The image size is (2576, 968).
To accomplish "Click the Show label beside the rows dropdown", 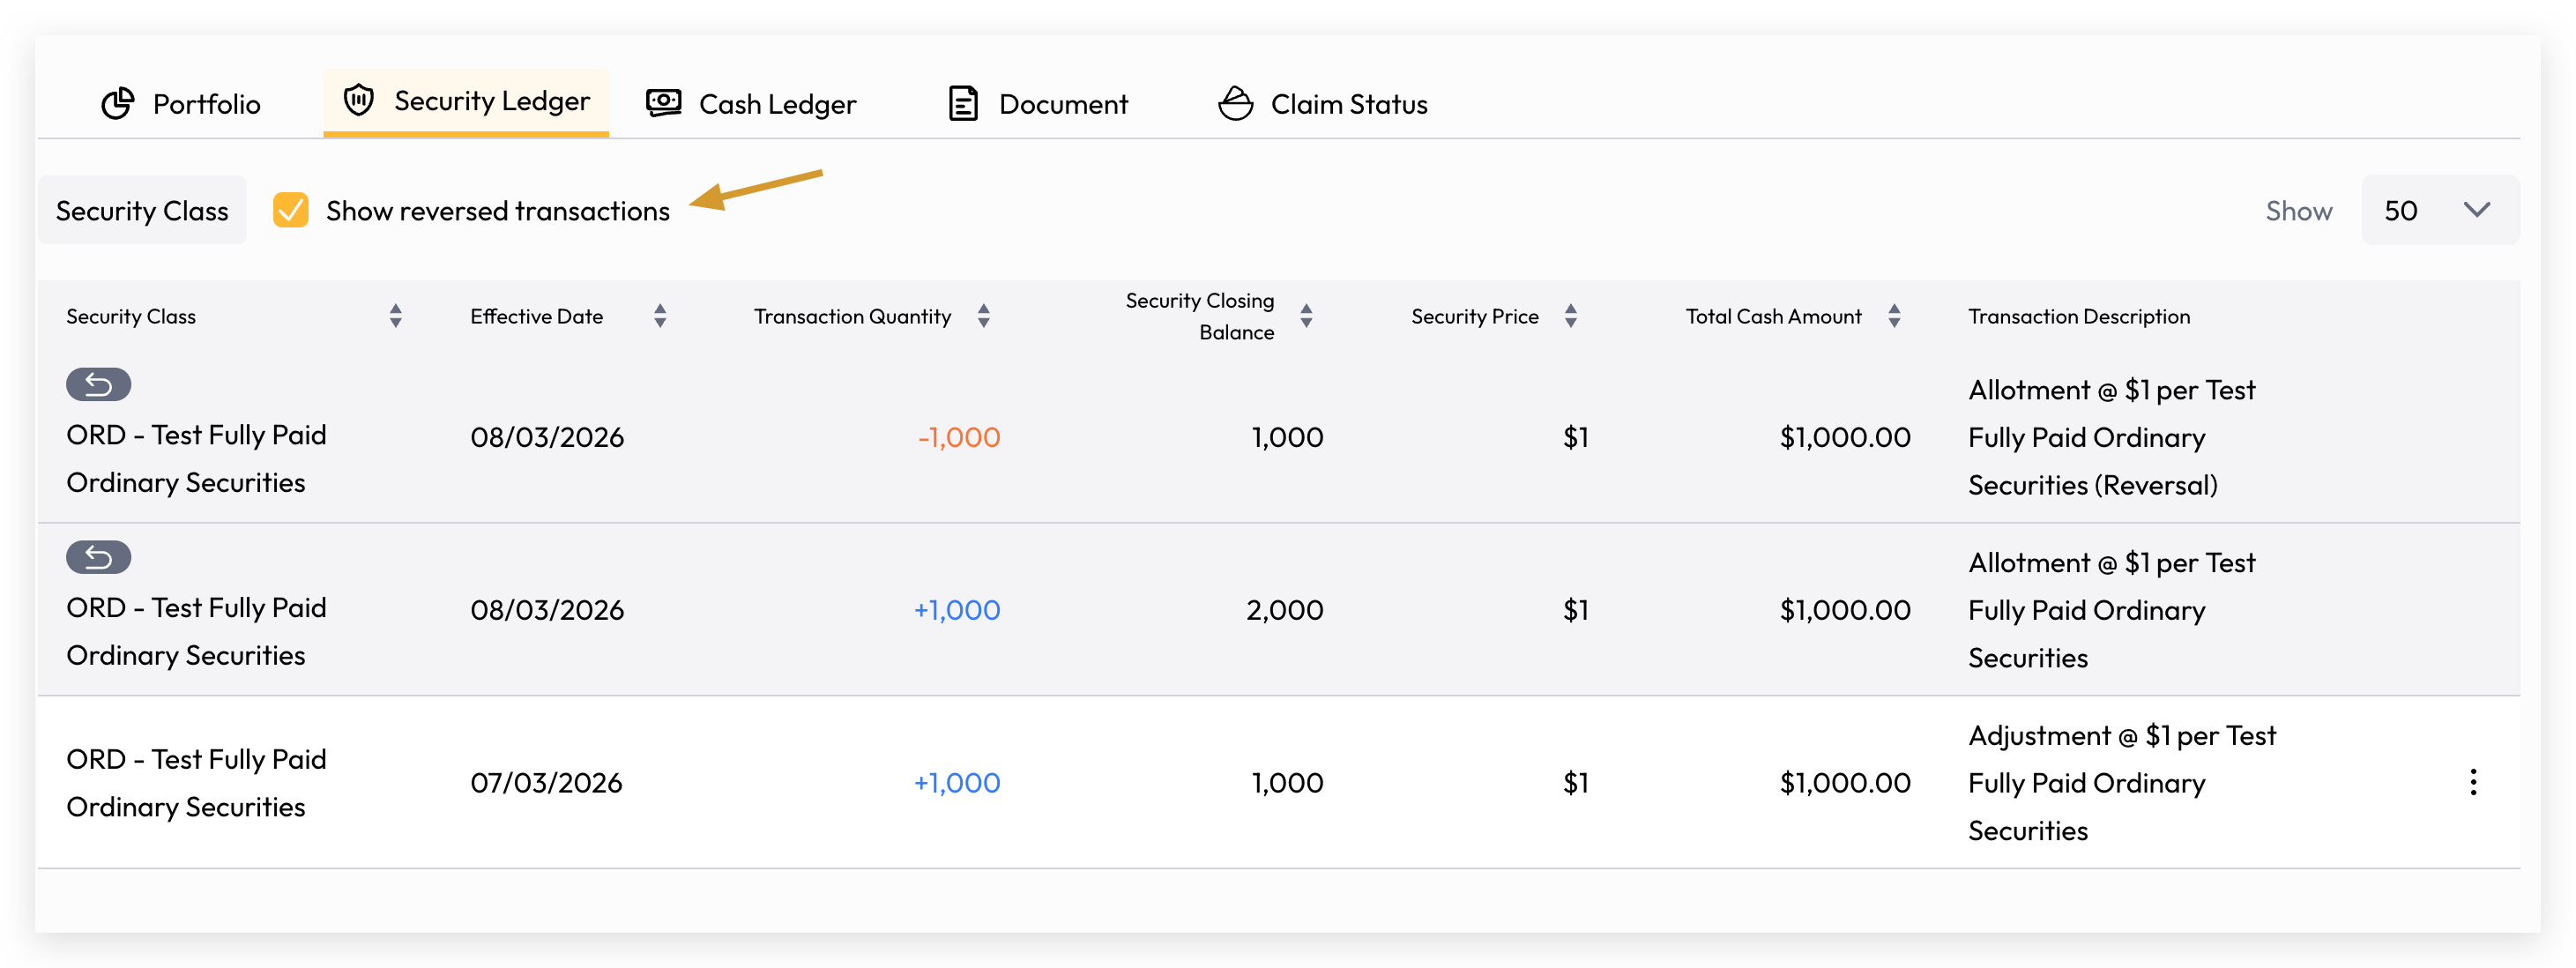I will tap(2299, 211).
